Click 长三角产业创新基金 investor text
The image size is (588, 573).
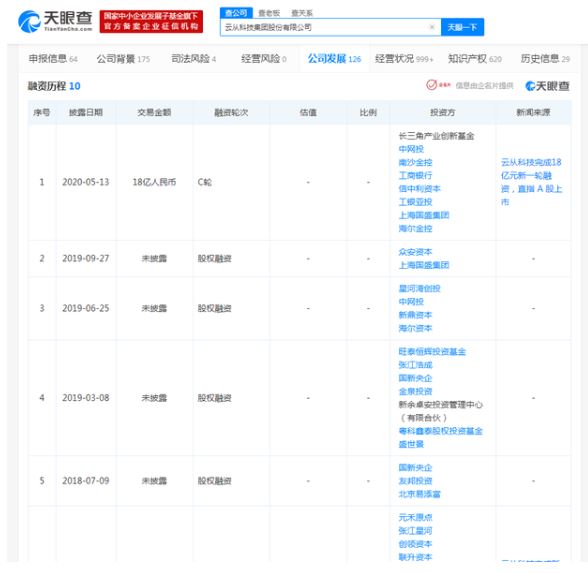pyautogui.click(x=436, y=136)
